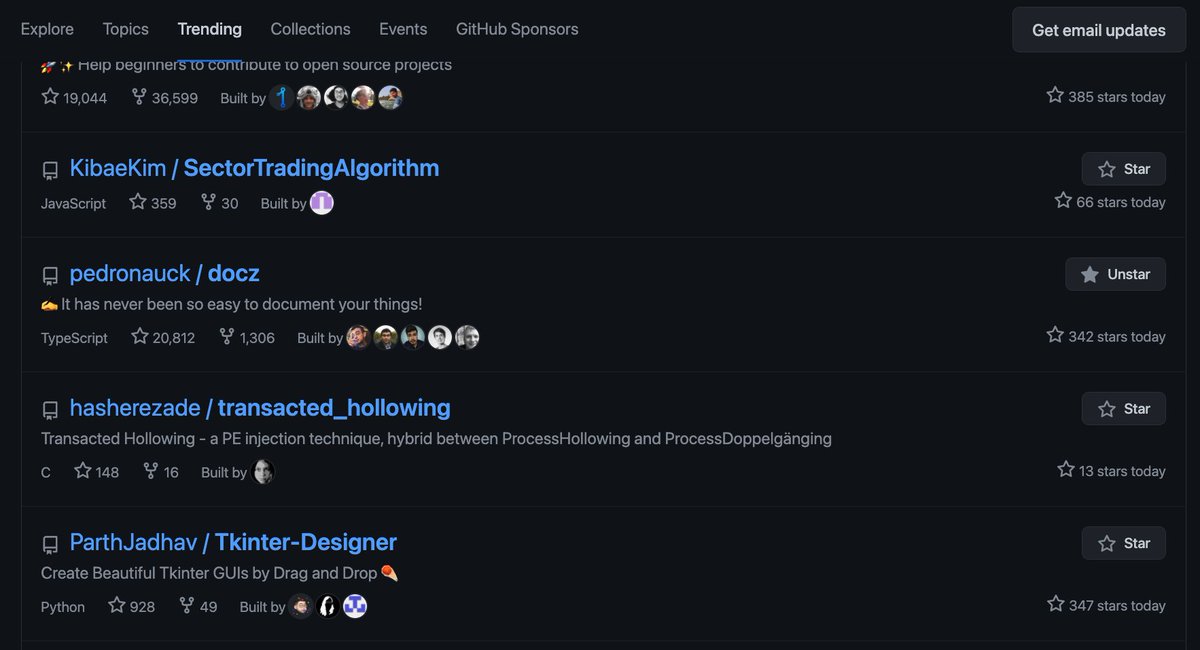
Task: Click the repository icon beside KibaeKim/SectorTradingAlgorithm
Action: 50,169
